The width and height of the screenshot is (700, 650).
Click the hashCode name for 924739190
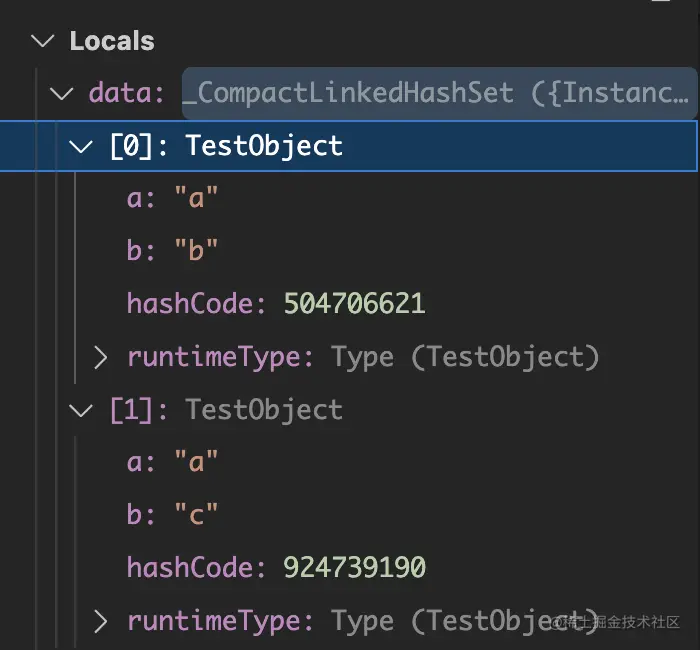191,568
